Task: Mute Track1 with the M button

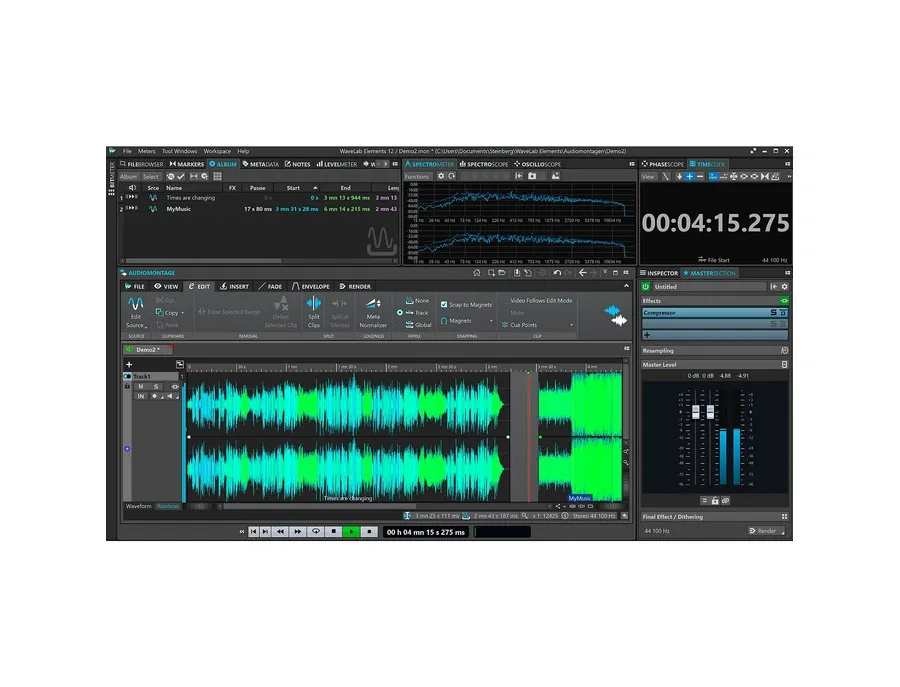Action: 141,386
